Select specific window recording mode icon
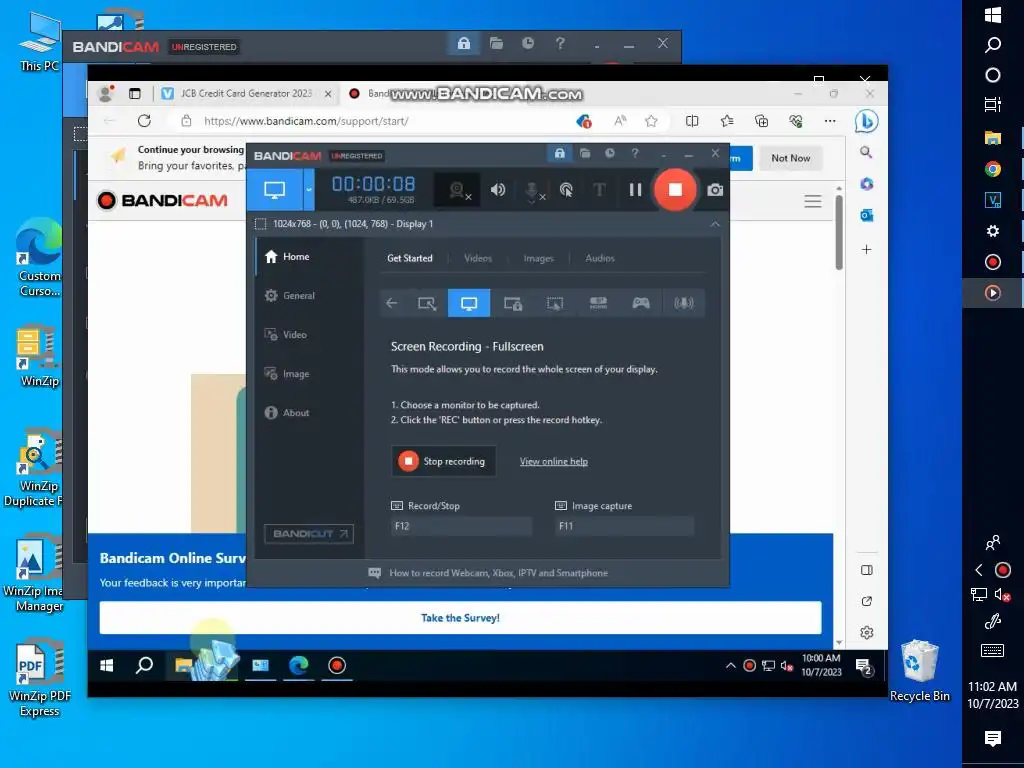 point(513,303)
